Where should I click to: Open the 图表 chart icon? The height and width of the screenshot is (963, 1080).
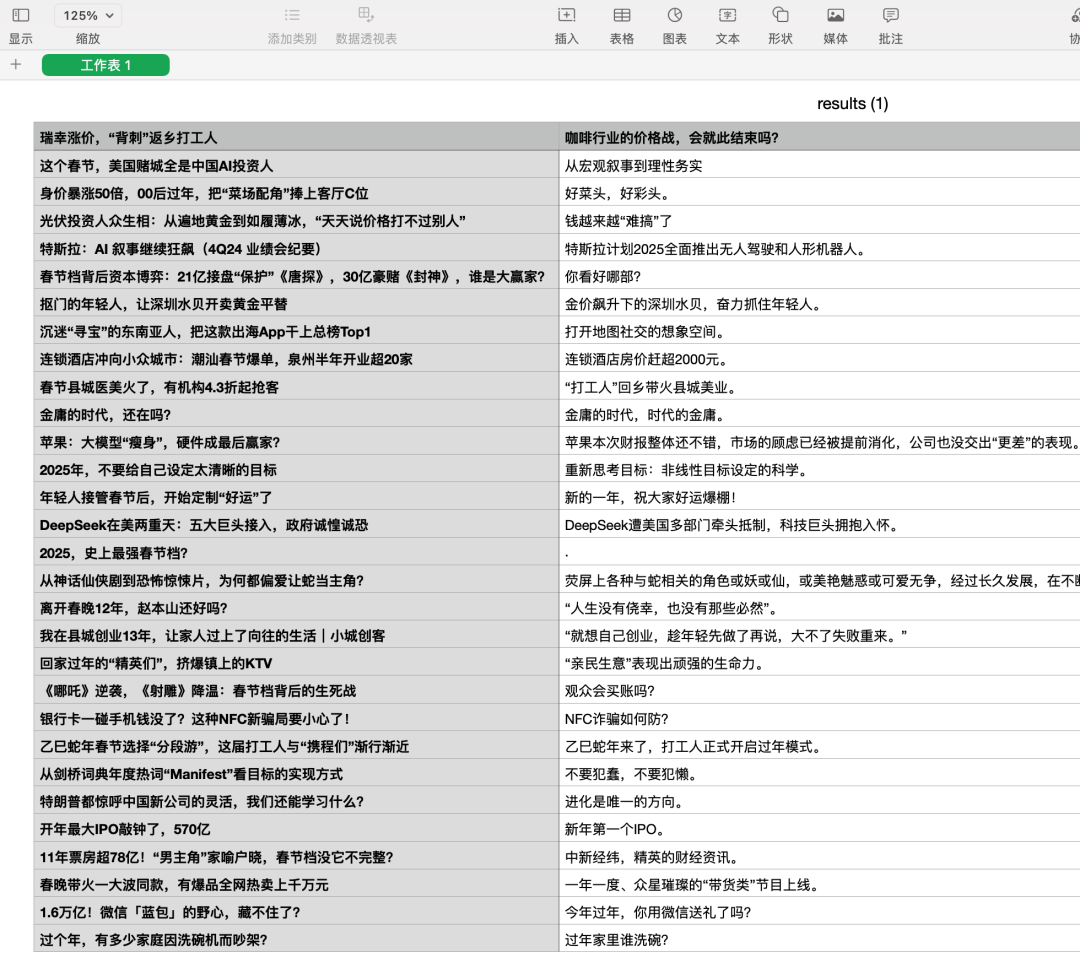(x=674, y=15)
